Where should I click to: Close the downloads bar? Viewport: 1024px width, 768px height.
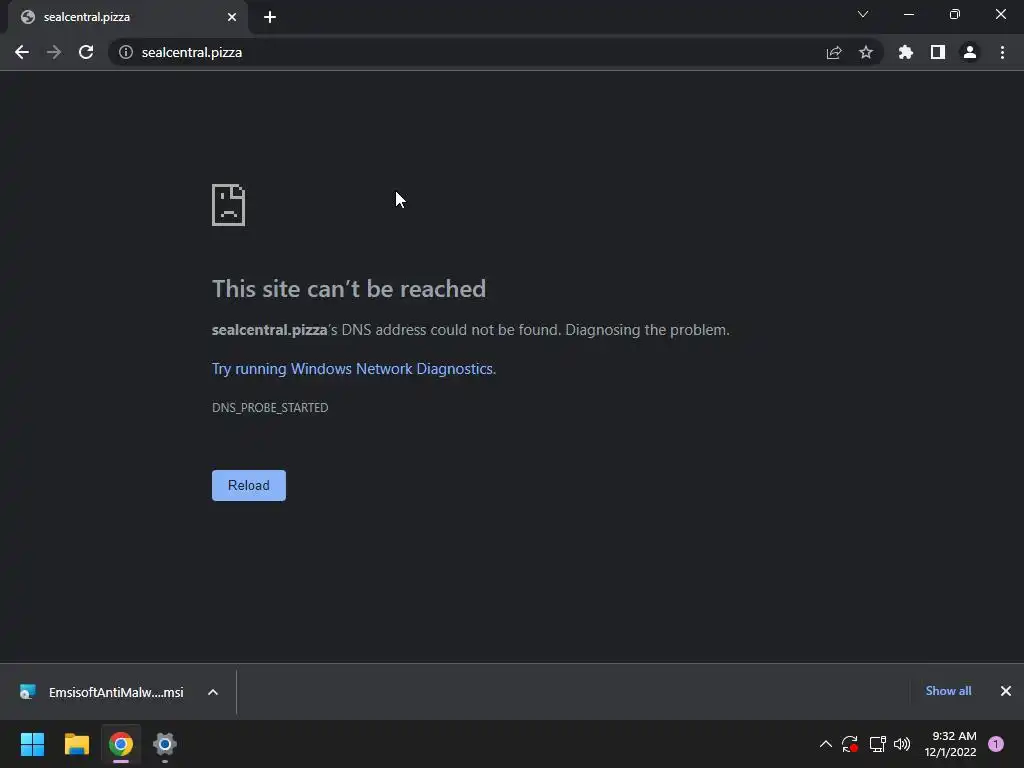pyautogui.click(x=1005, y=691)
